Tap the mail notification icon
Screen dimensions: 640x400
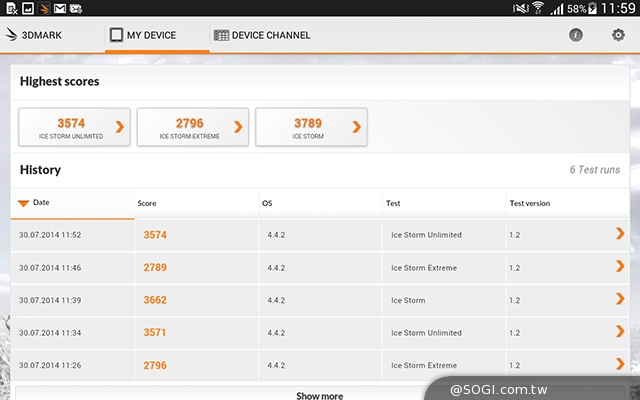pyautogui.click(x=60, y=9)
